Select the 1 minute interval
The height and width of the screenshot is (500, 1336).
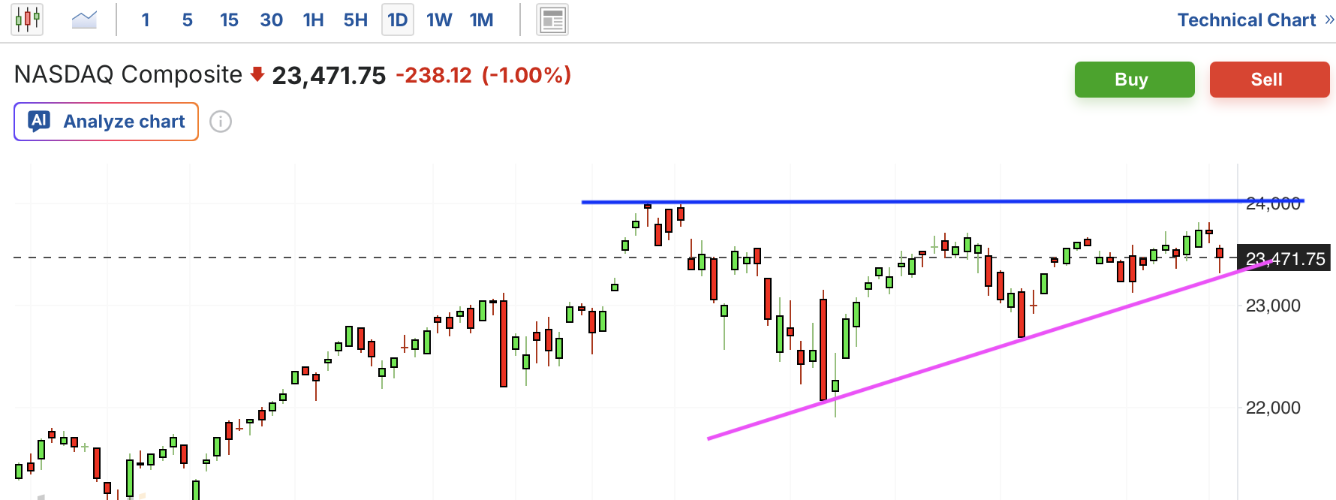(x=145, y=19)
